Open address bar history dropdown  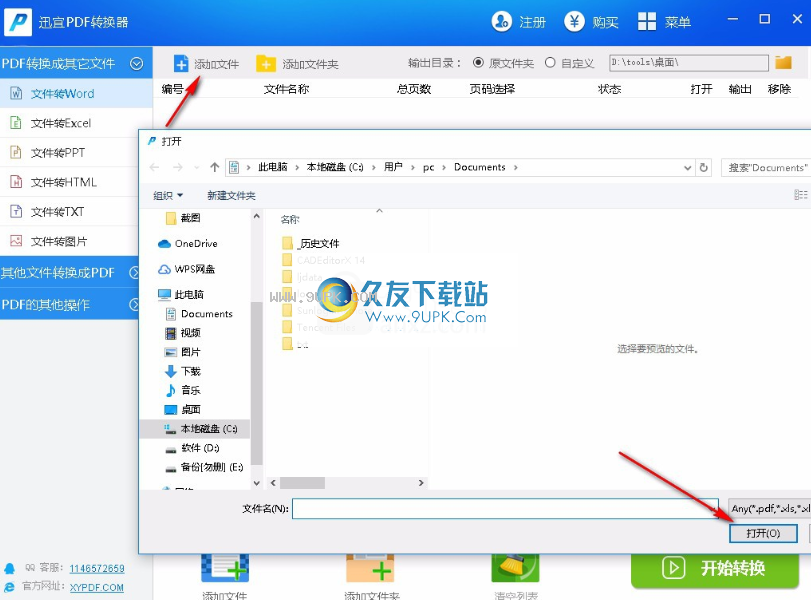pos(687,168)
